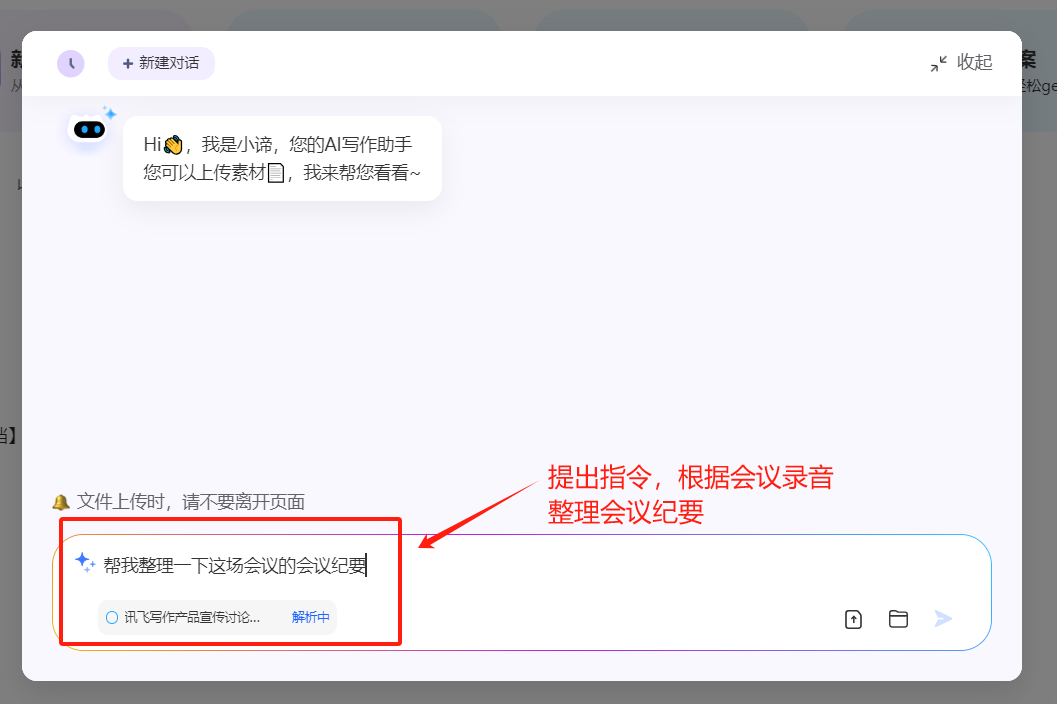Click the 小谛 robot avatar
This screenshot has width=1057, height=704.
89,129
